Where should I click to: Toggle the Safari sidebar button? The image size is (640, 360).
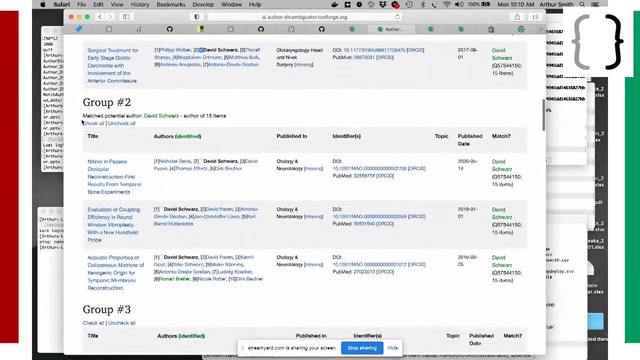(127, 17)
